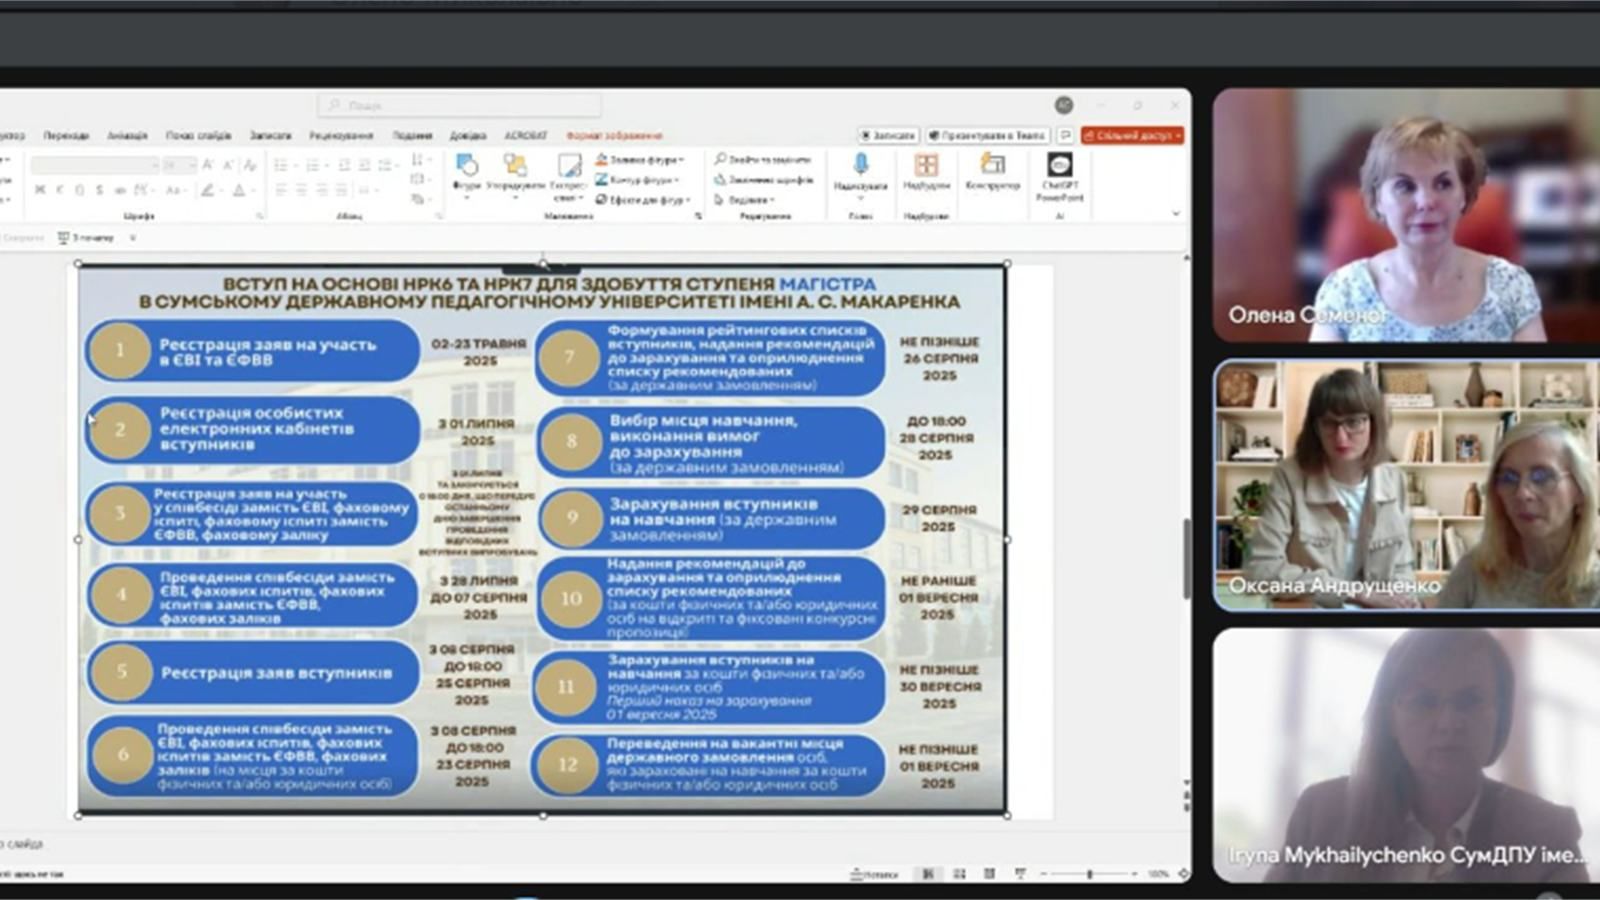Open the Формат зображення tab
This screenshot has height=900, width=1600.
coord(614,135)
